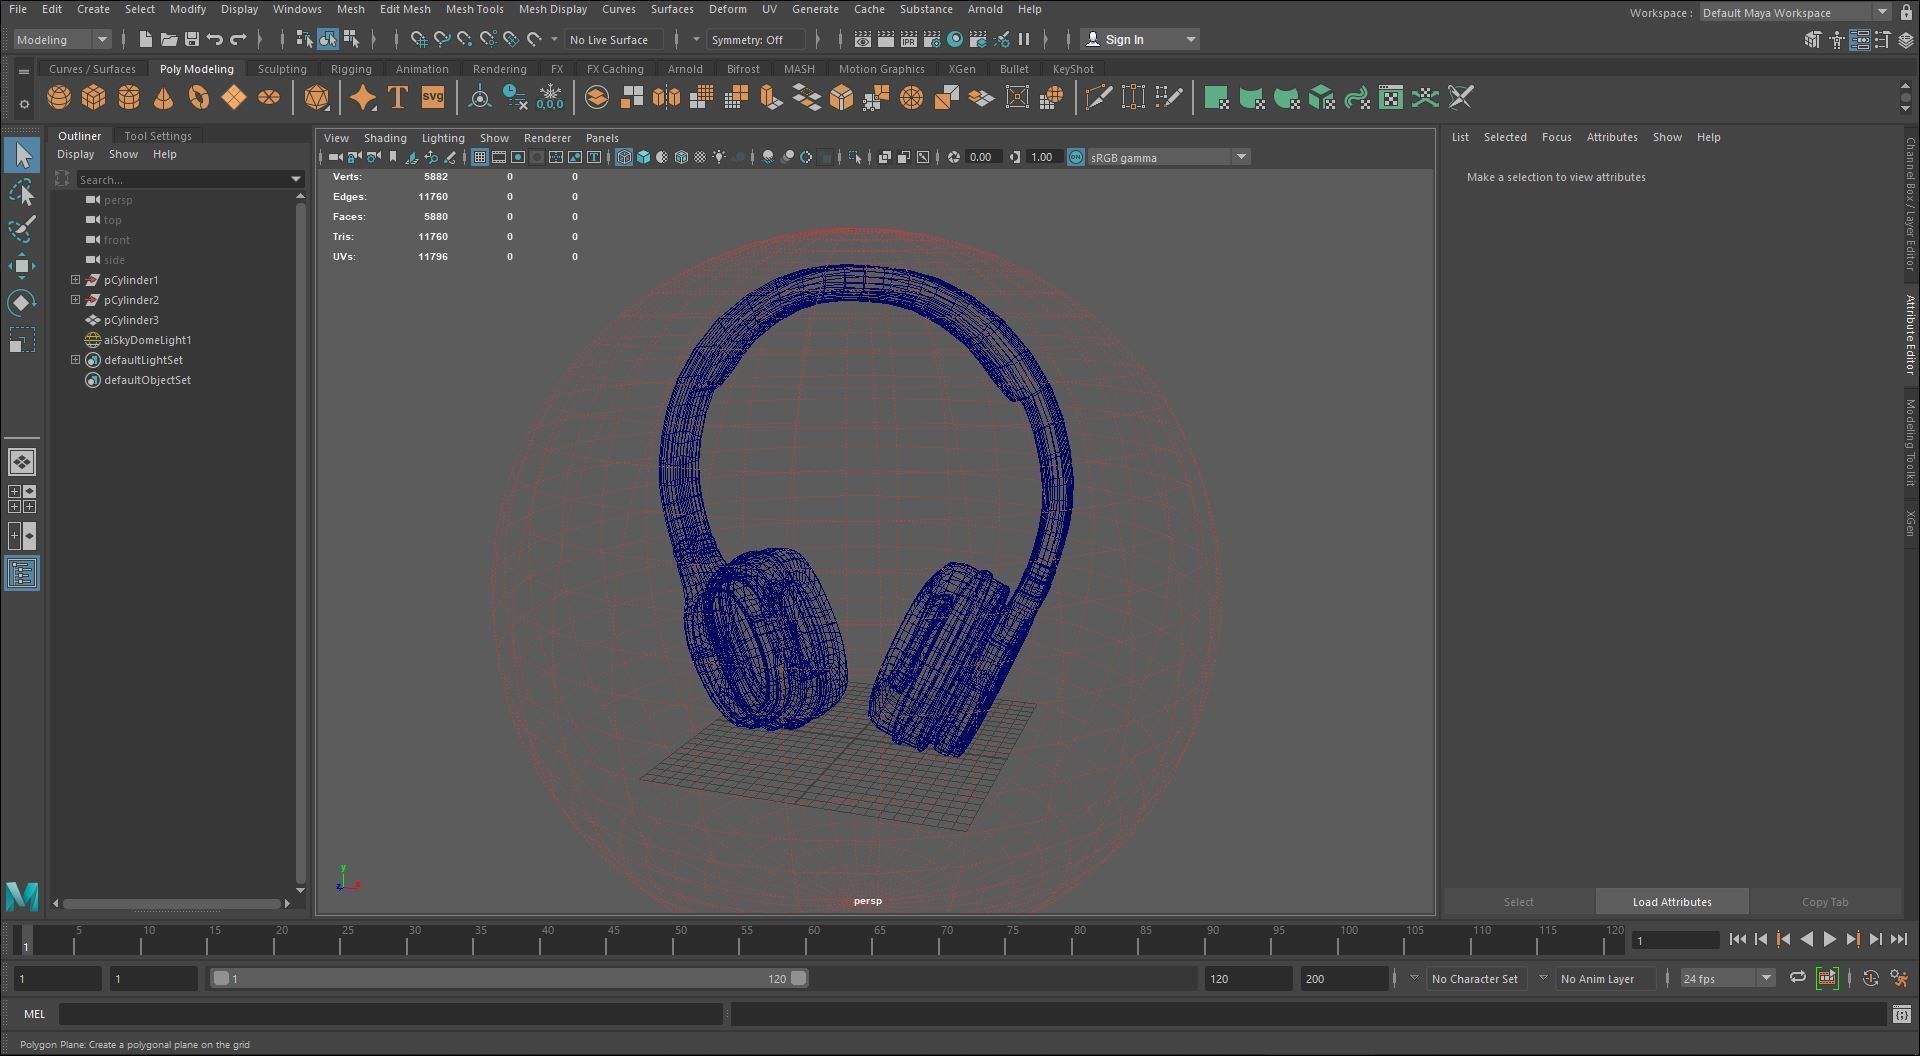Expand the pCylinder2 node in Outliner
1920x1056 pixels.
[75, 300]
